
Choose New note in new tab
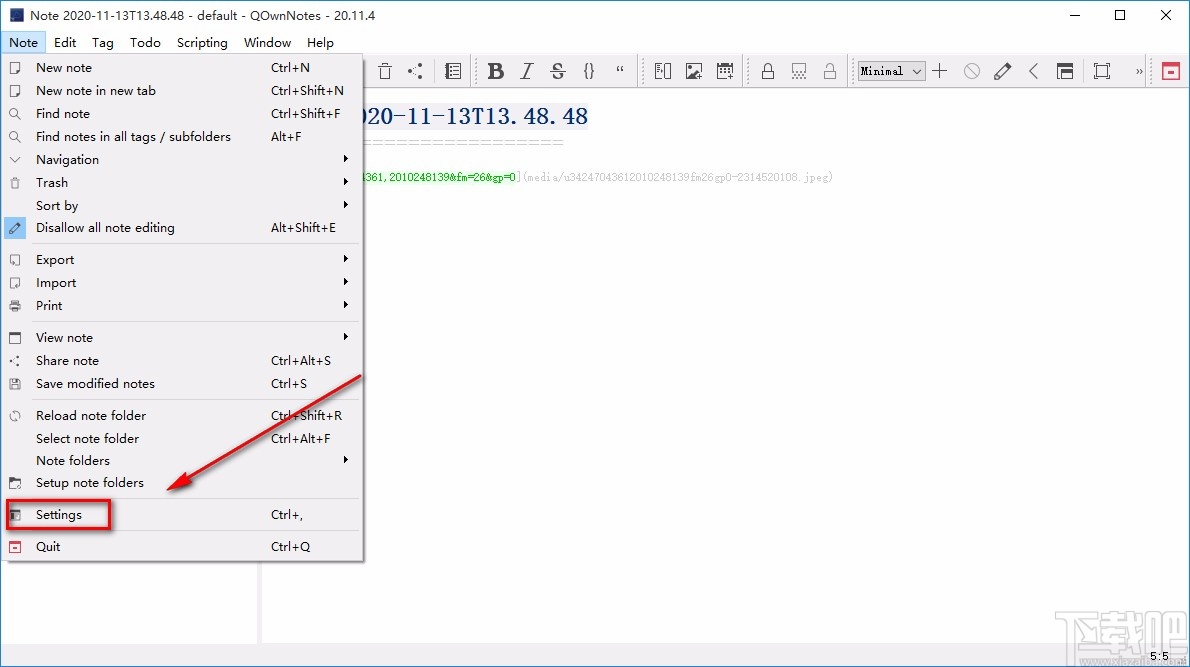[x=182, y=90]
